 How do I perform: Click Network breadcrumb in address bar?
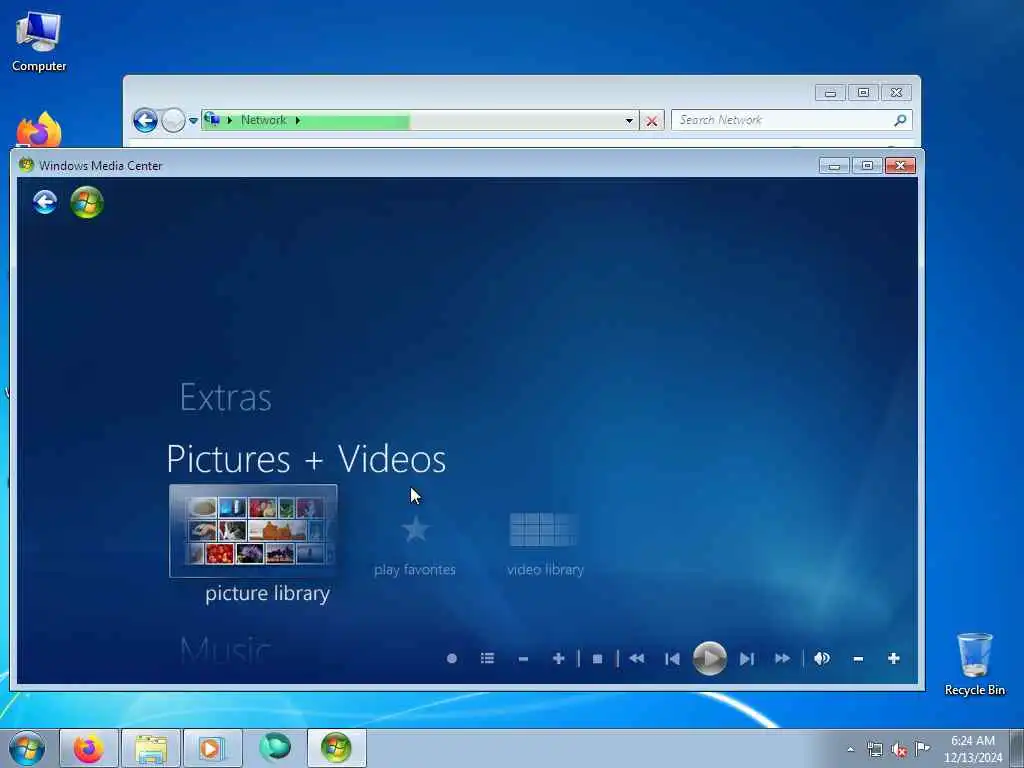[263, 120]
